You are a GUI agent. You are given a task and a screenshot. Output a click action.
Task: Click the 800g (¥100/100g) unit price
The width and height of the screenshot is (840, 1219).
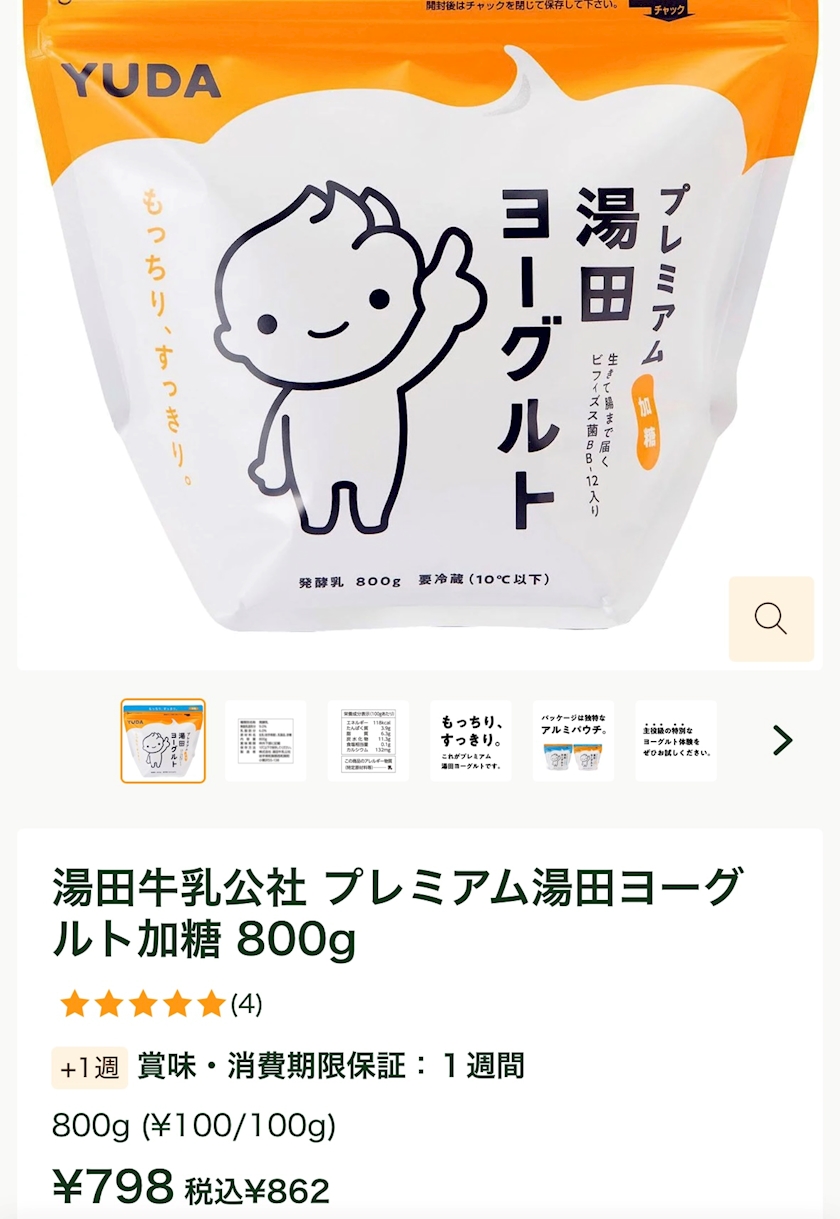[194, 1126]
